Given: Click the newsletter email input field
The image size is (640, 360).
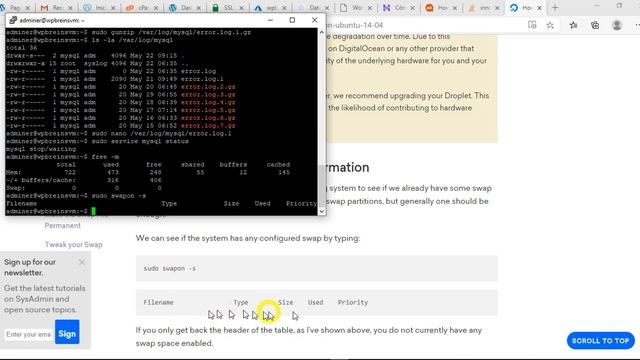Looking at the screenshot, I should click(x=29, y=334).
